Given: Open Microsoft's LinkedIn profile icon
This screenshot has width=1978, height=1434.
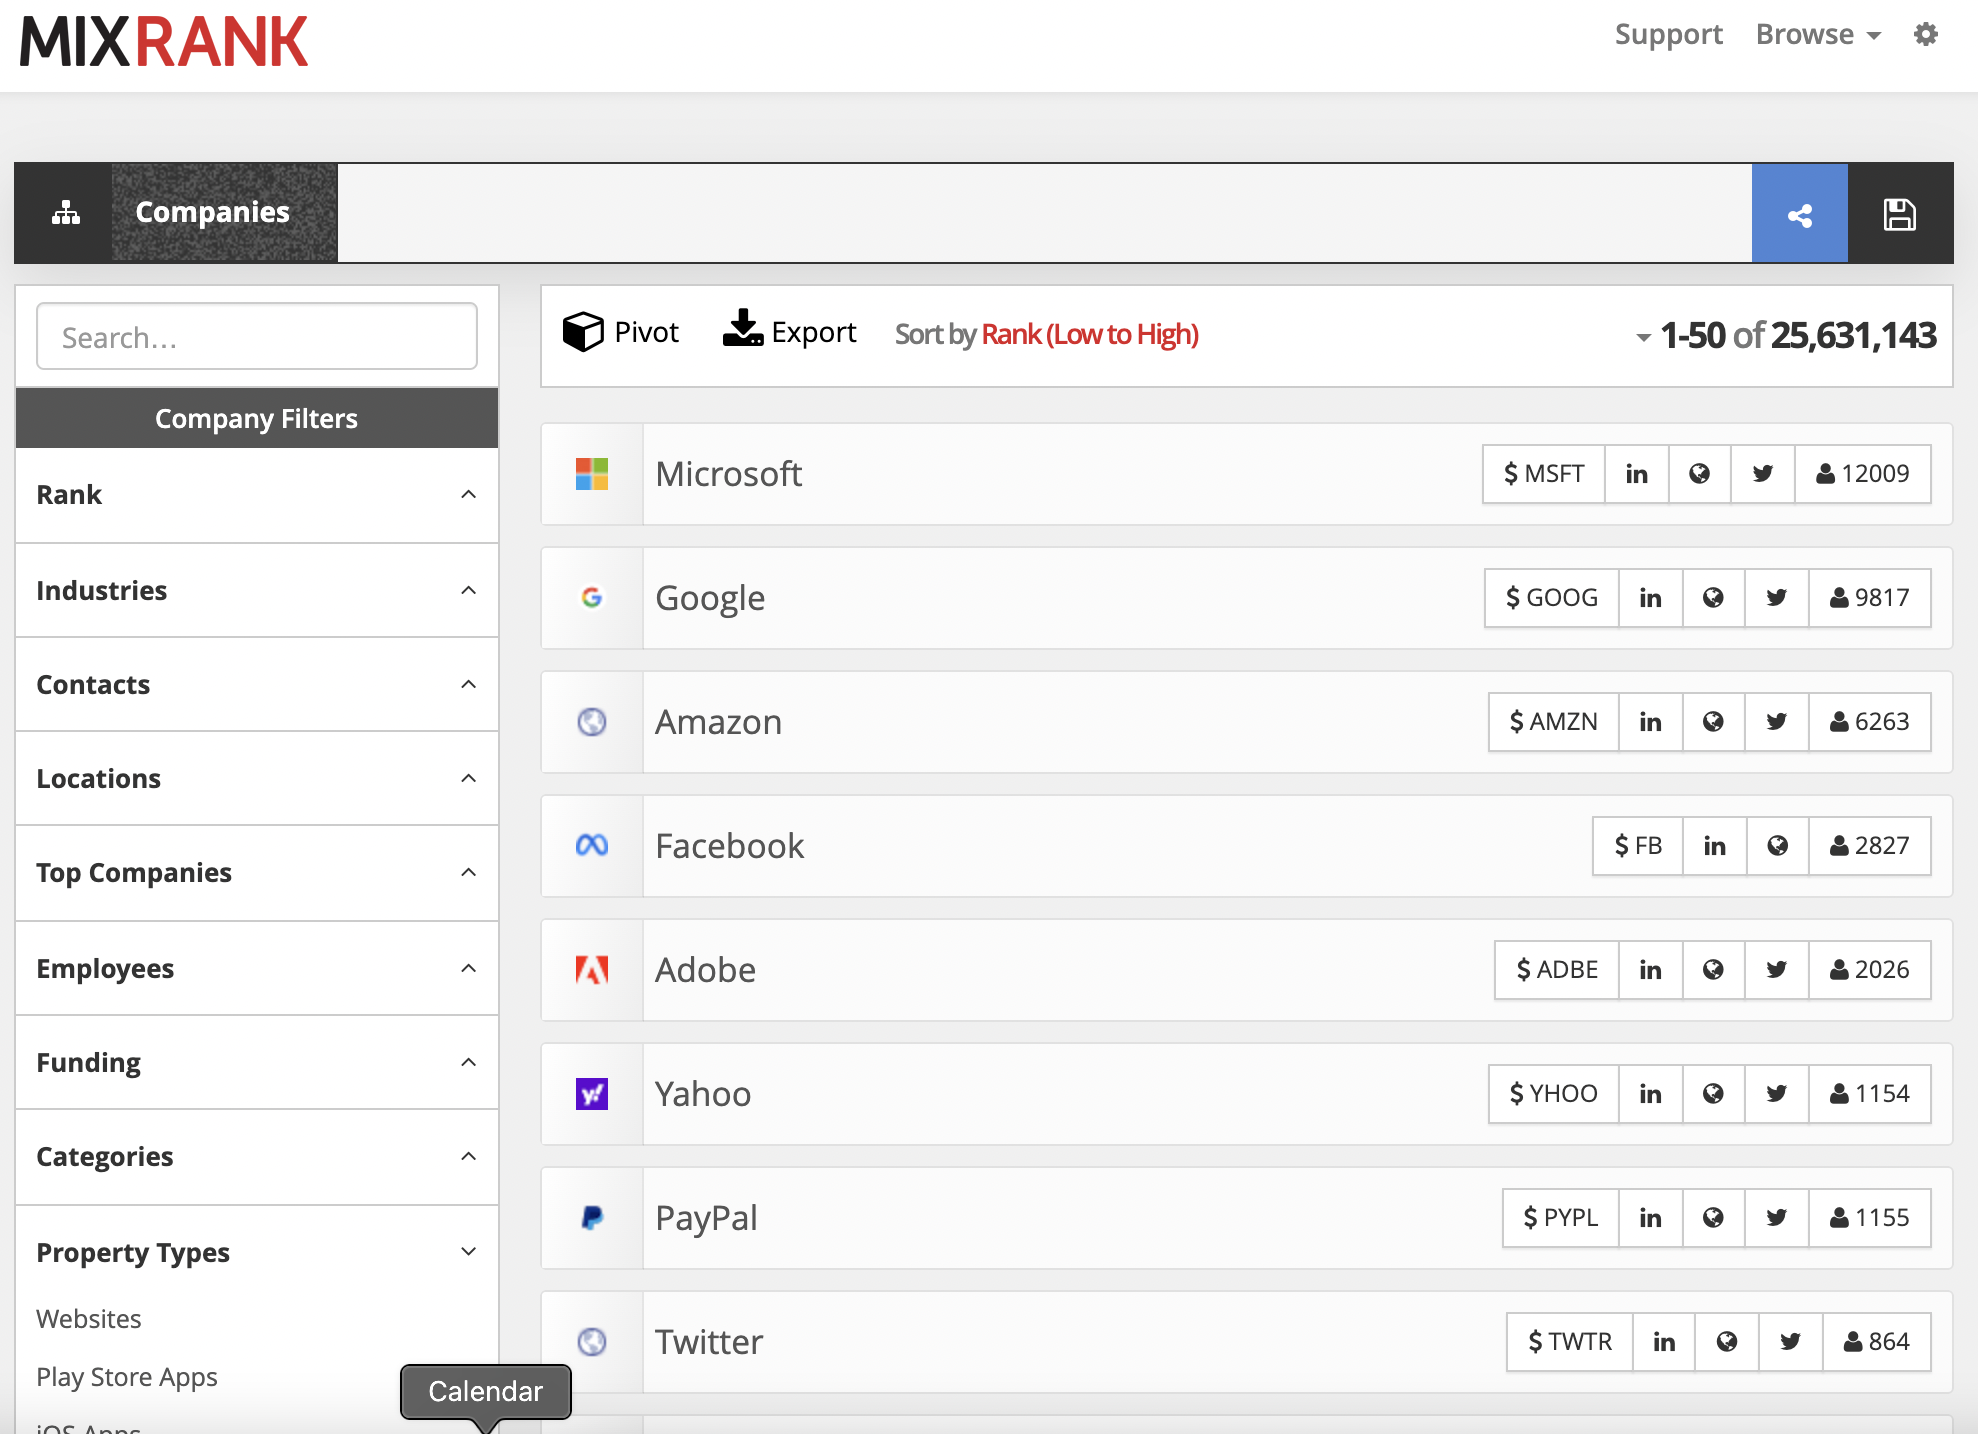Looking at the screenshot, I should (1636, 474).
